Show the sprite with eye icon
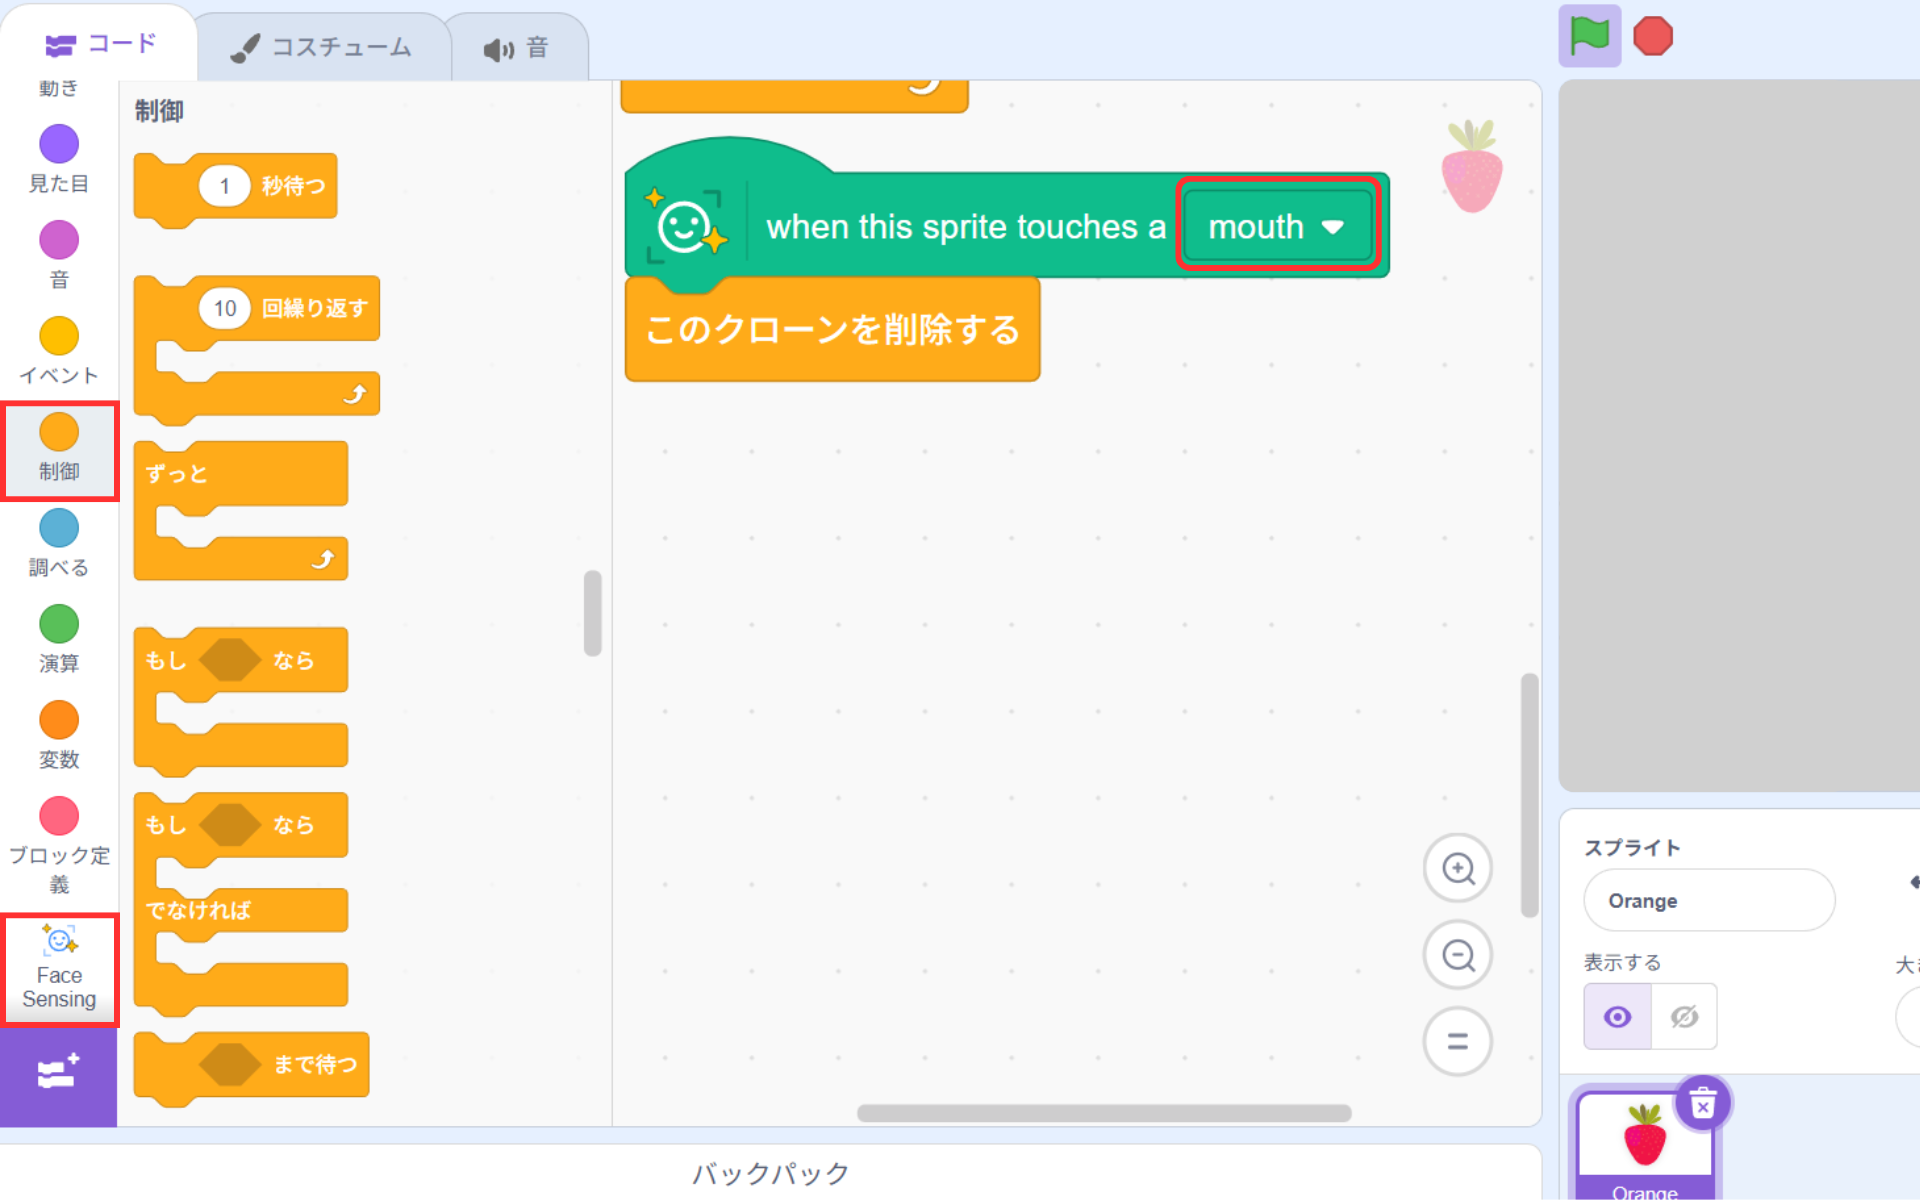 click(1617, 1016)
